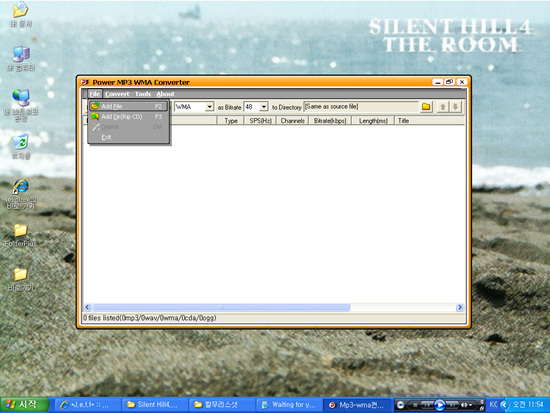This screenshot has width=550, height=413.
Task: Select the Internet Explorer shortcut icon
Action: [x=21, y=194]
